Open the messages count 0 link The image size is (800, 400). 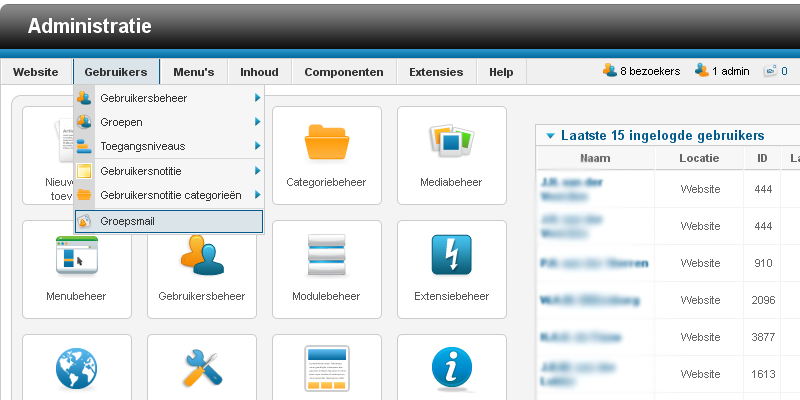784,71
